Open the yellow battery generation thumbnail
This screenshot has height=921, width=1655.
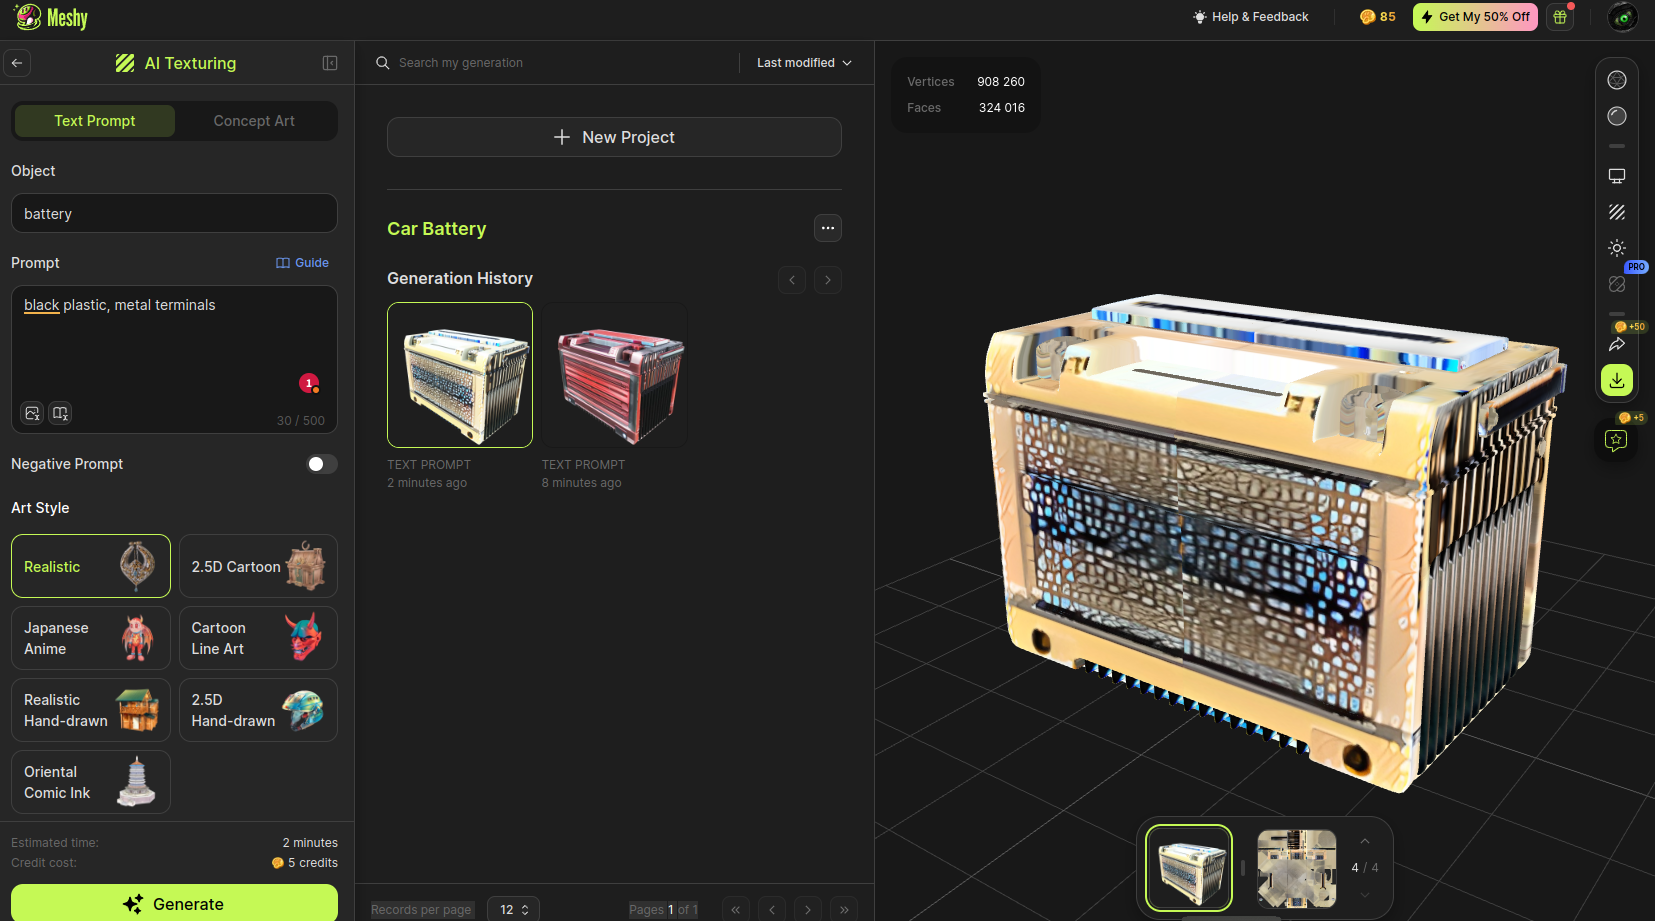(x=460, y=375)
